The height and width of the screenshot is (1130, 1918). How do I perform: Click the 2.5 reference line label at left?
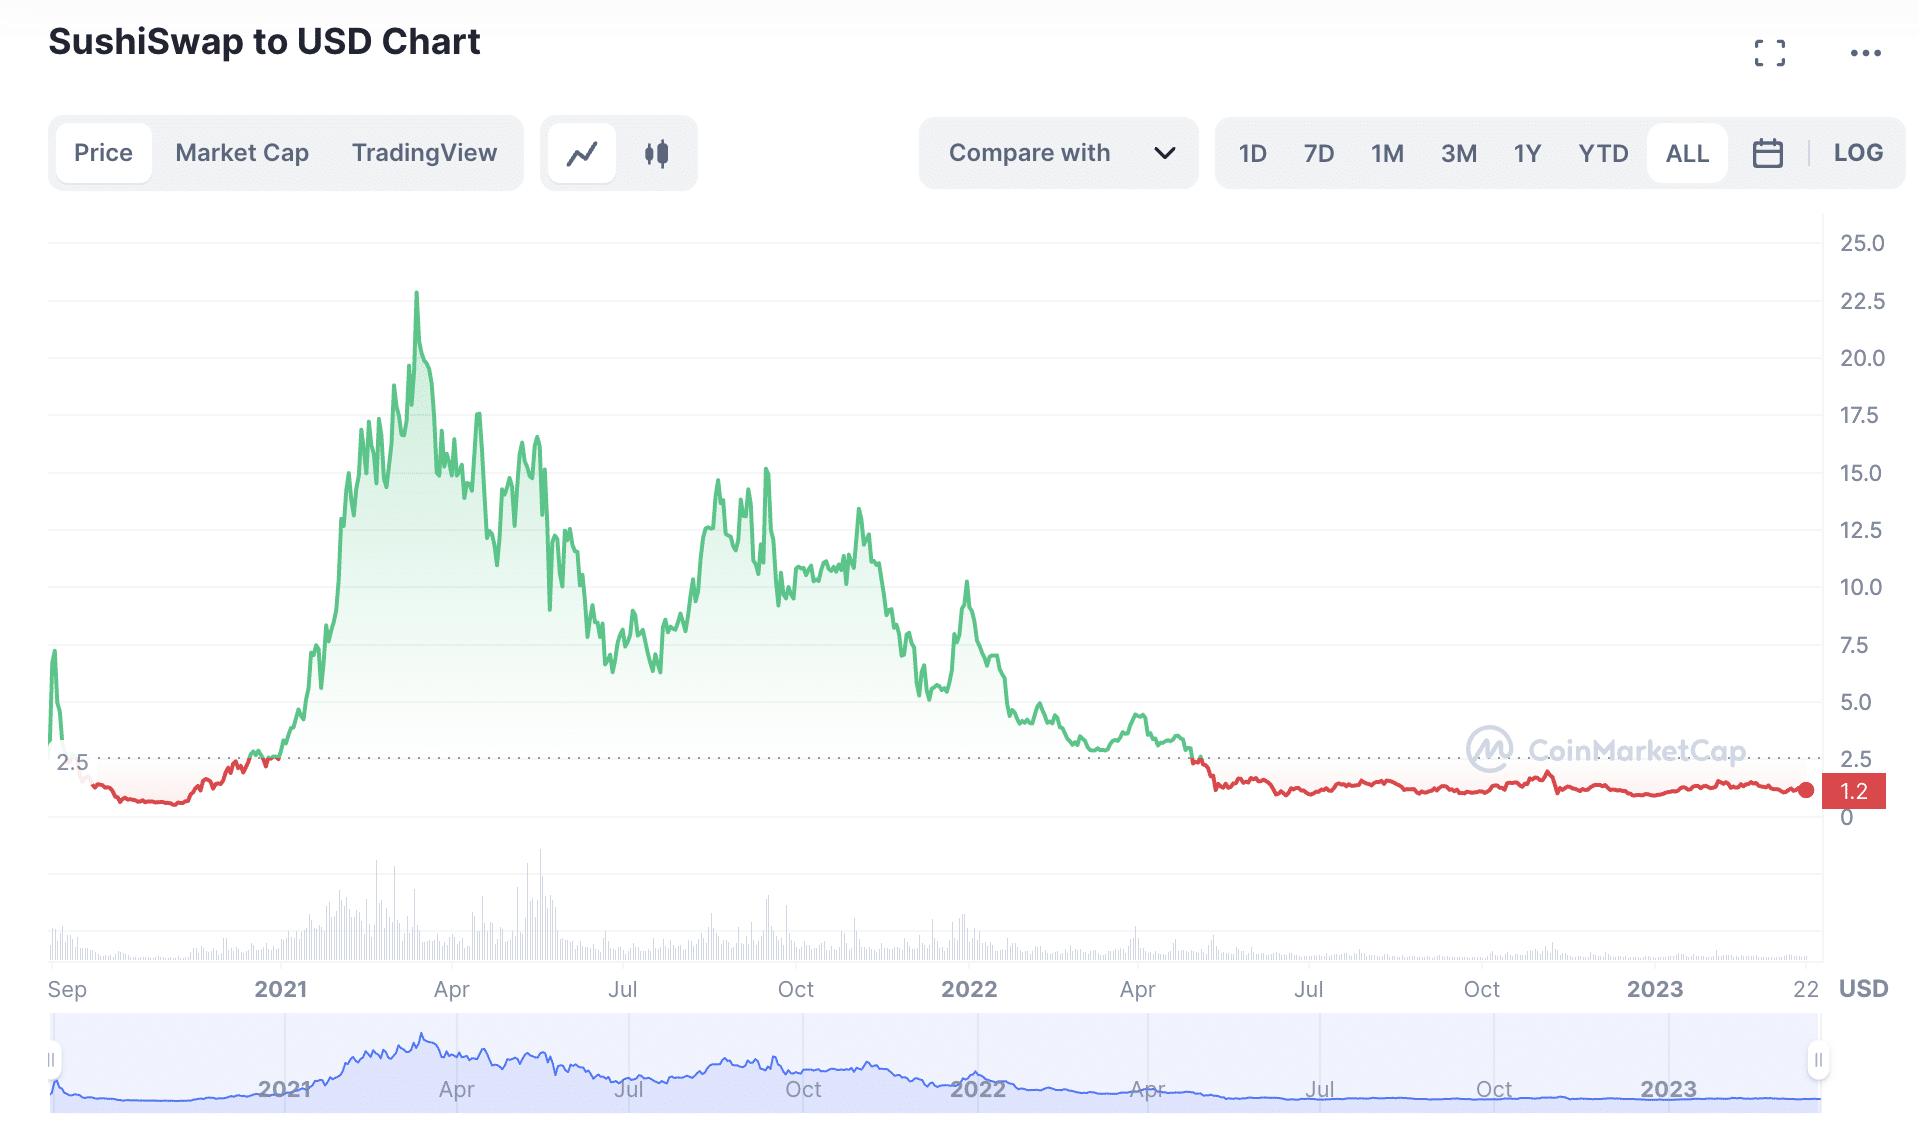coord(72,762)
